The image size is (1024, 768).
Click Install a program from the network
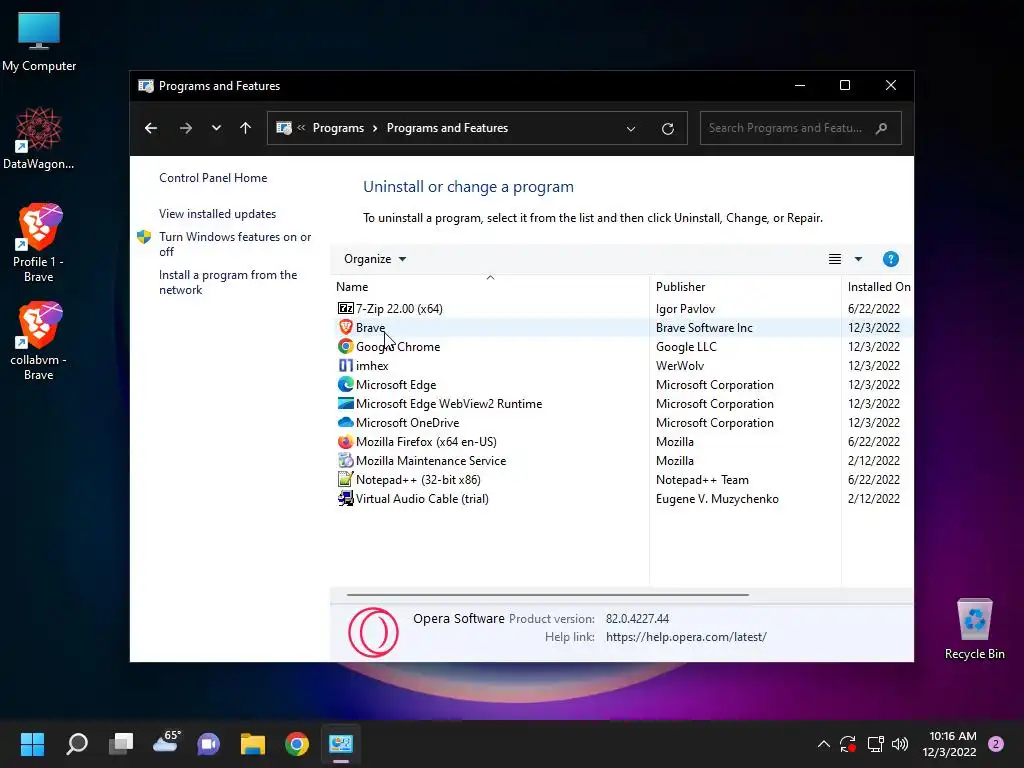pyautogui.click(x=228, y=282)
